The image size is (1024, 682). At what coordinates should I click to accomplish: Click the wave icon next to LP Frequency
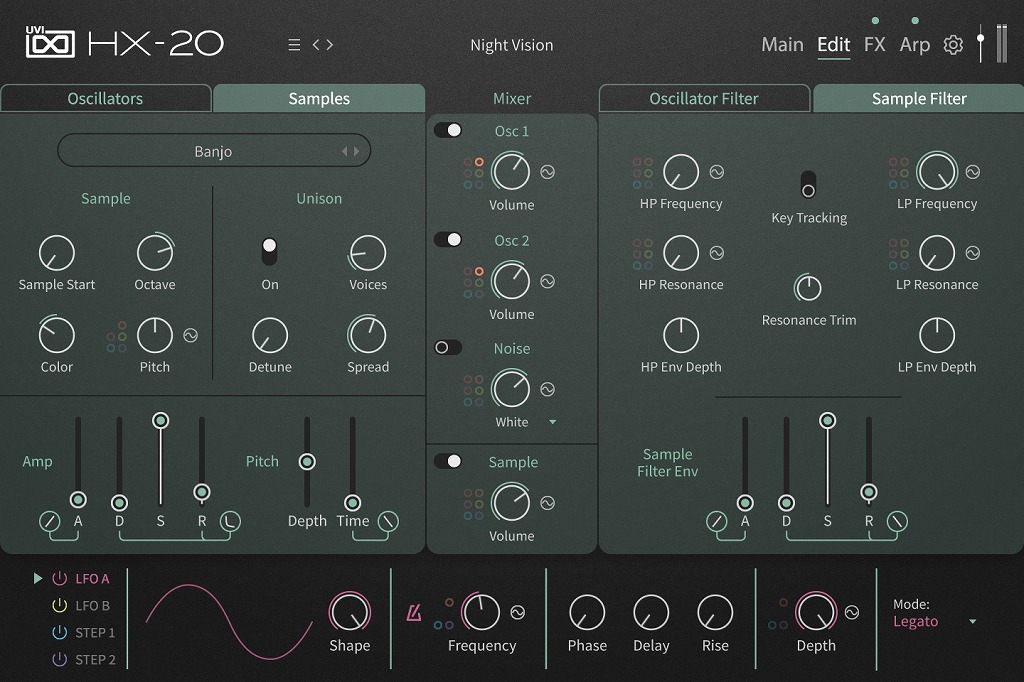coord(972,172)
